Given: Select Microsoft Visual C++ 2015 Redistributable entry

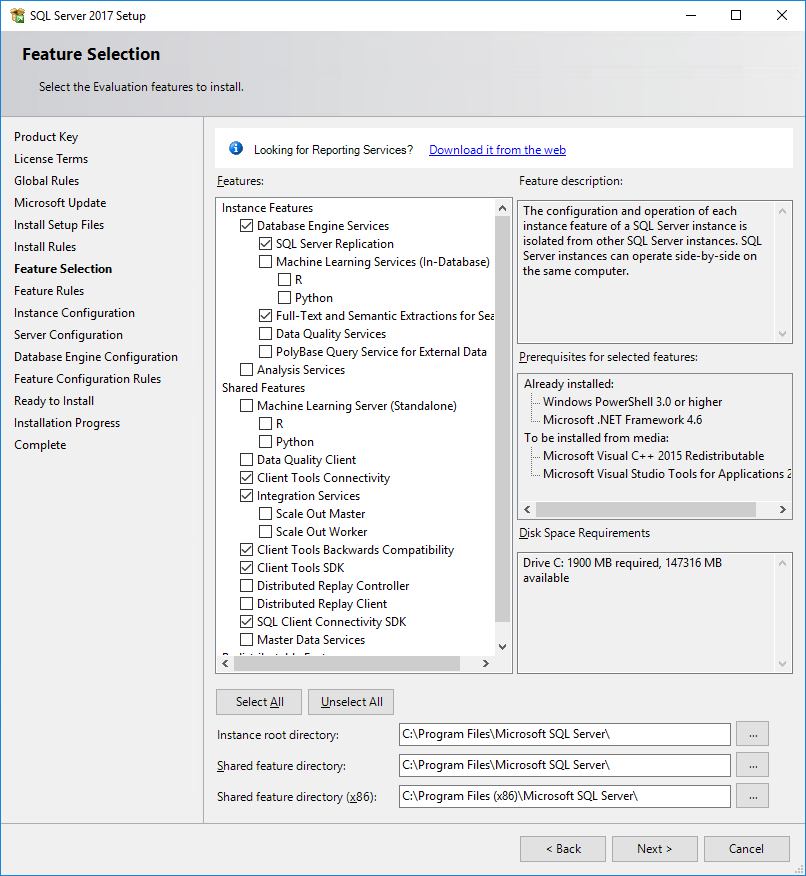Looking at the screenshot, I should point(654,456).
